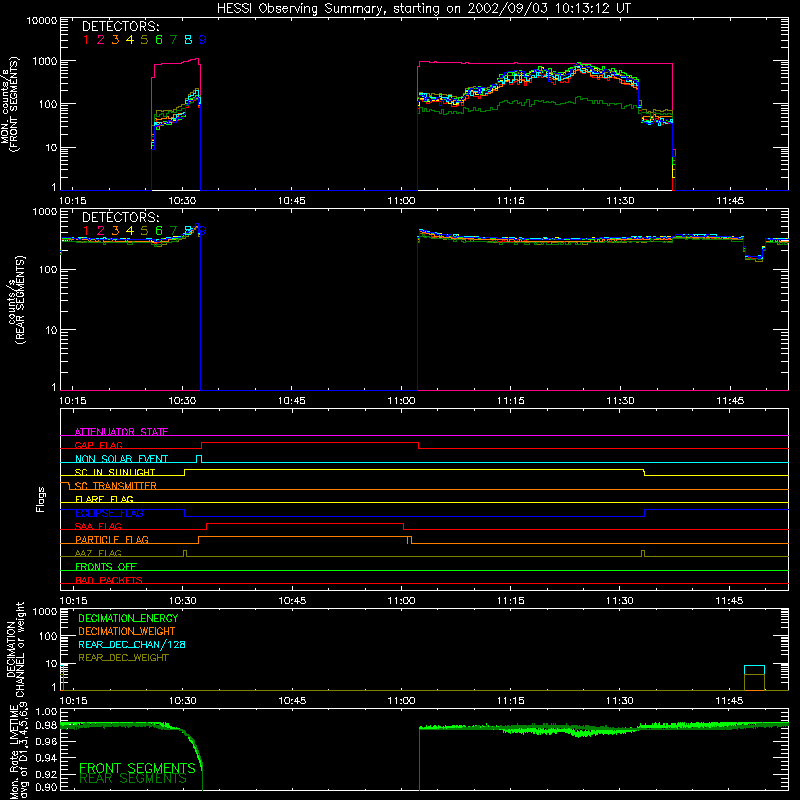The height and width of the screenshot is (800, 800).
Task: Click the 1.00 tick on livetime axis
Action: click(x=46, y=711)
